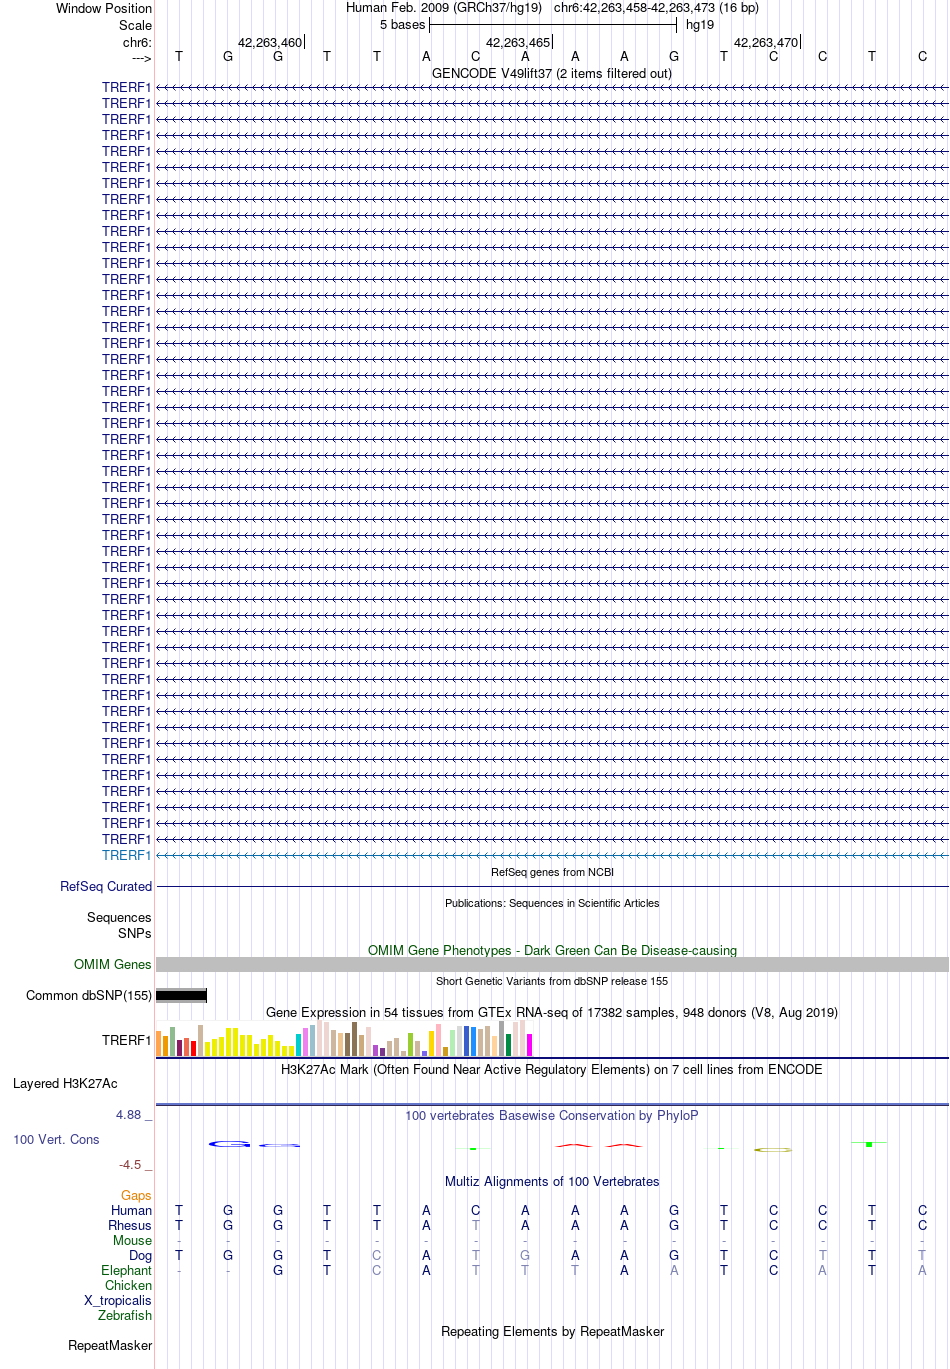This screenshot has height=1369, width=950.
Task: Open the Sequences track label
Action: click(119, 917)
